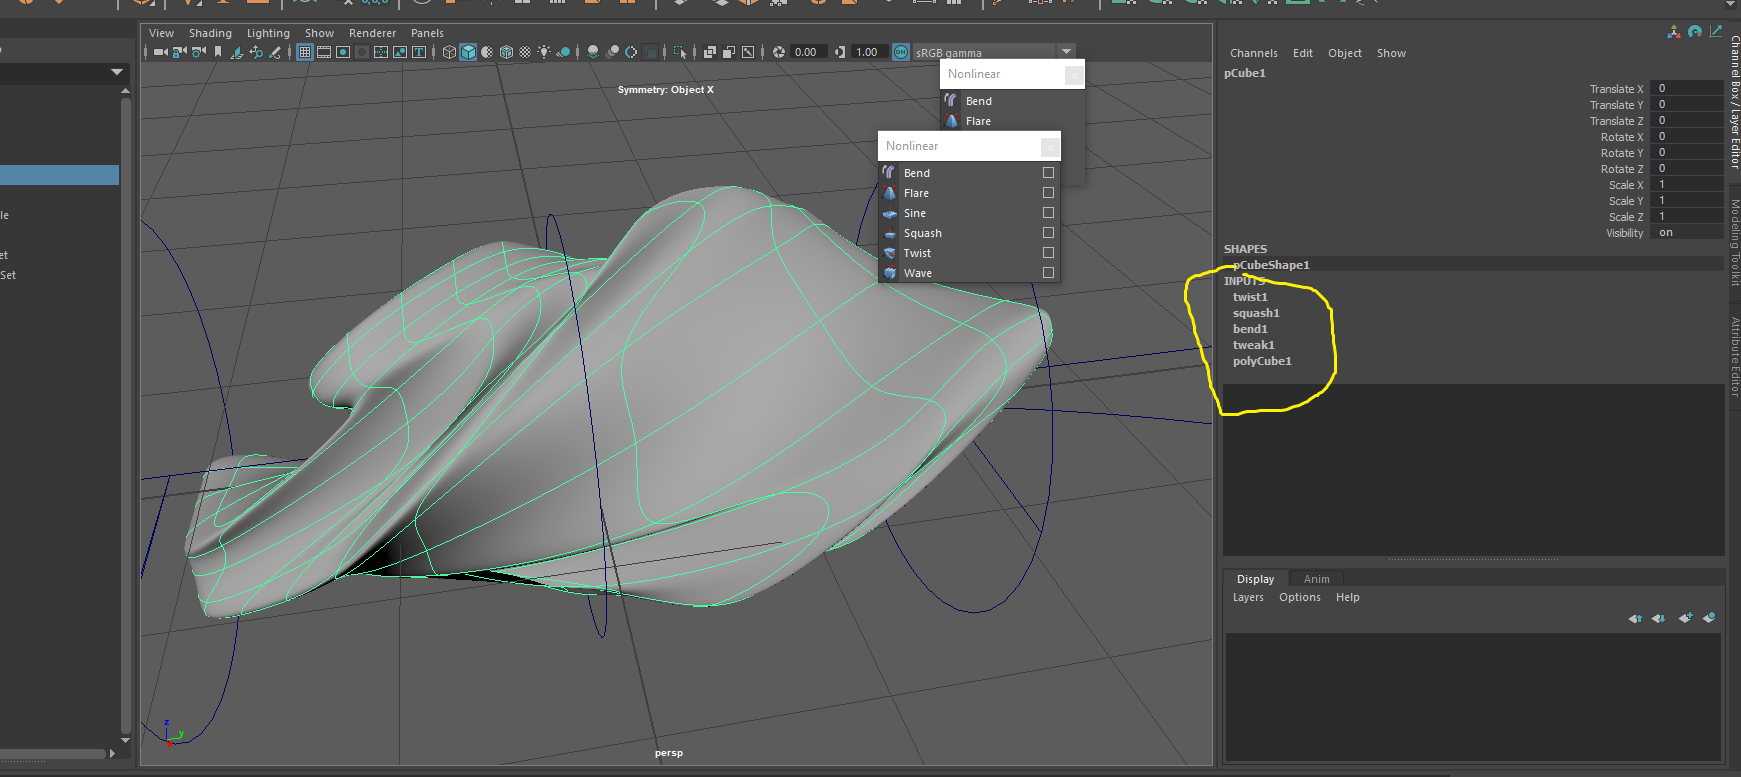The width and height of the screenshot is (1741, 777).
Task: Expand the twist1 input node
Action: [x=1249, y=297]
